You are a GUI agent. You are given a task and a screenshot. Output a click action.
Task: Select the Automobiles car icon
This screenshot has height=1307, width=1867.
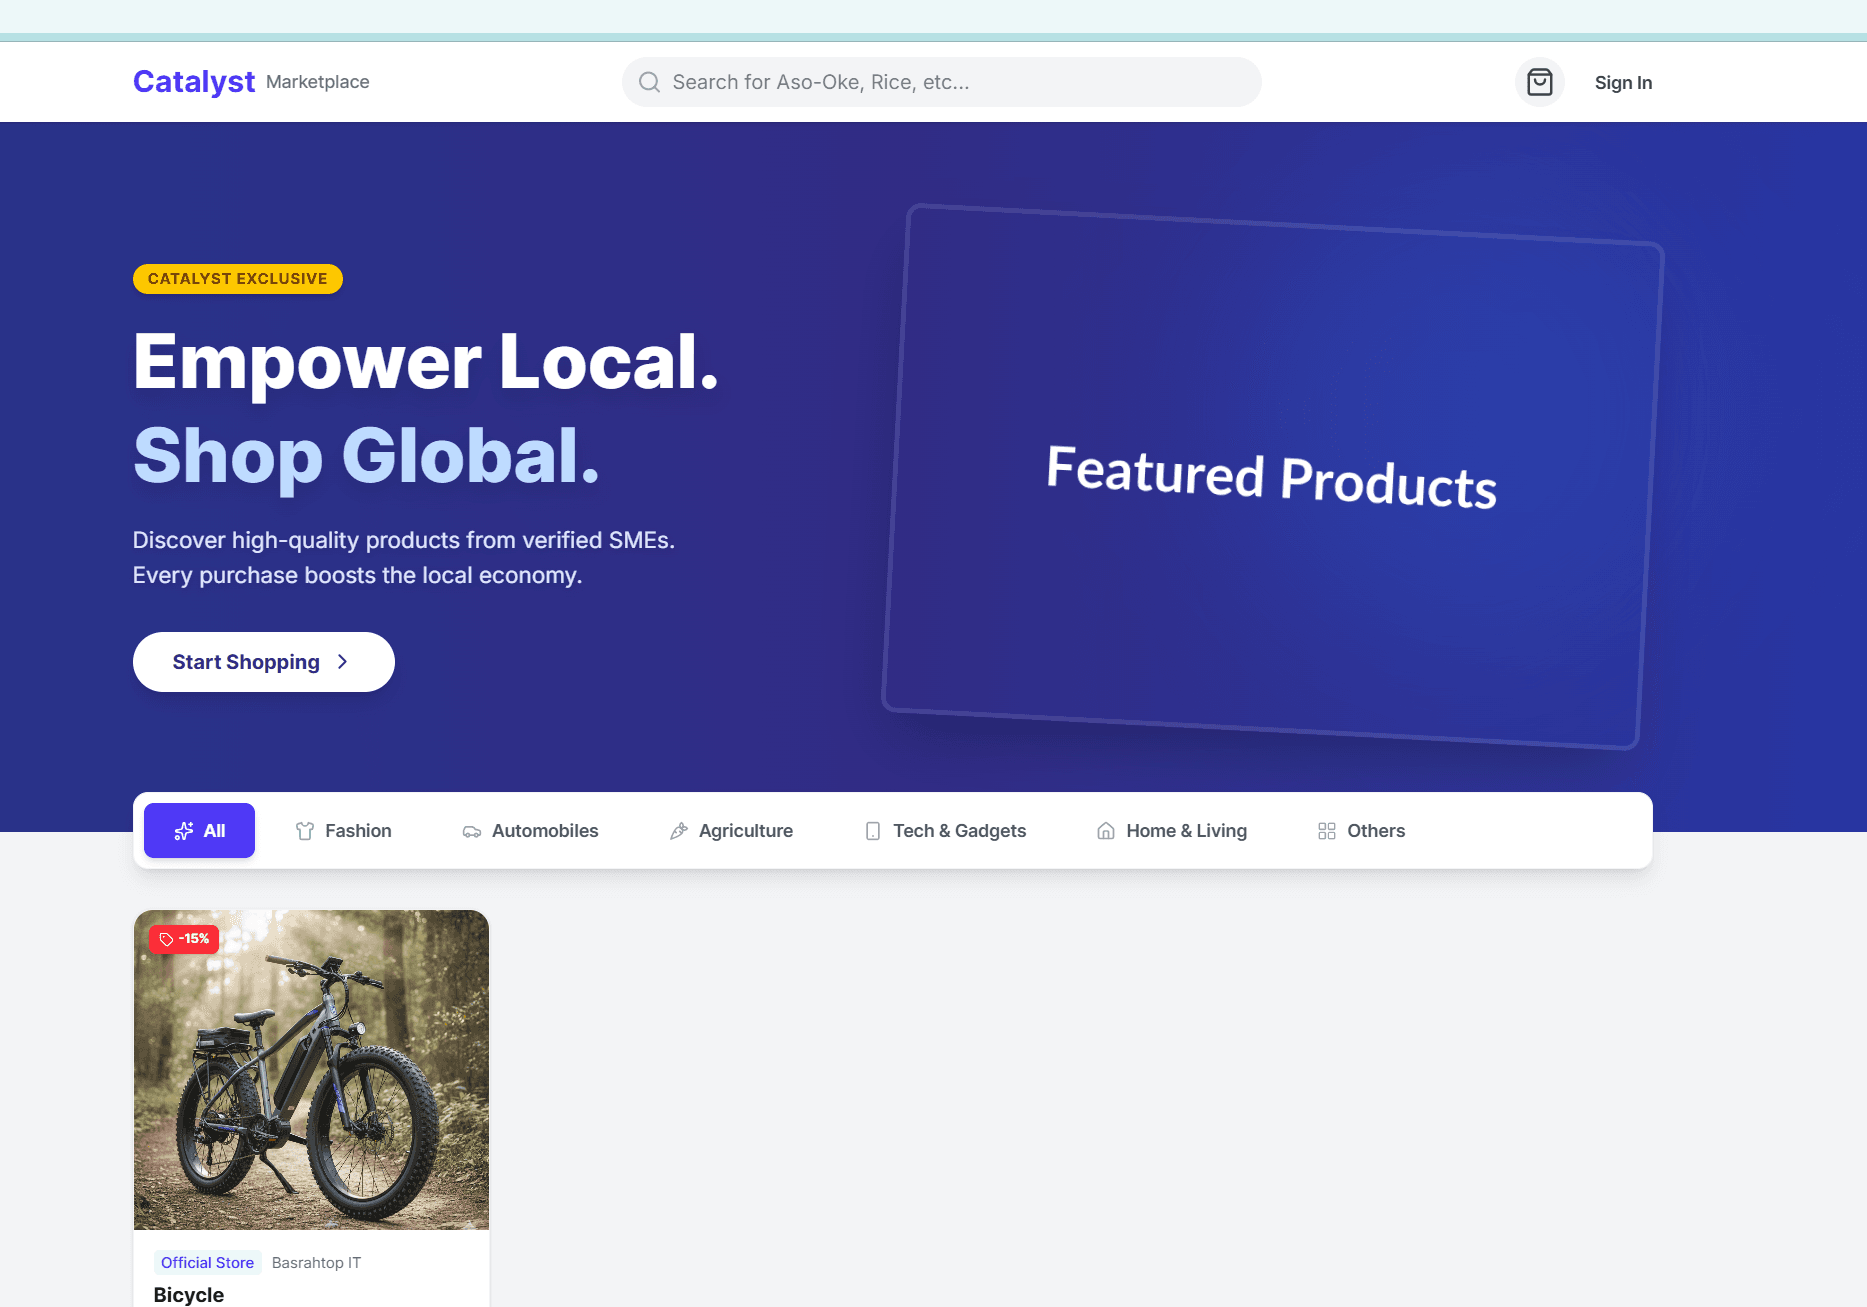coord(471,830)
